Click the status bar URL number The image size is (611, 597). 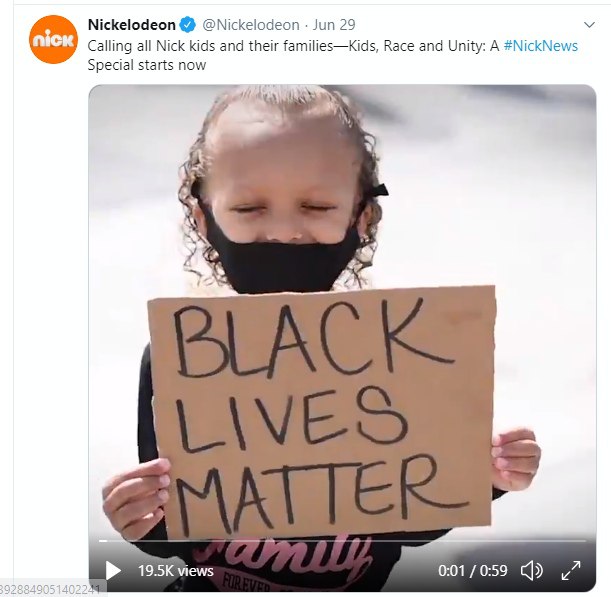pos(51,590)
